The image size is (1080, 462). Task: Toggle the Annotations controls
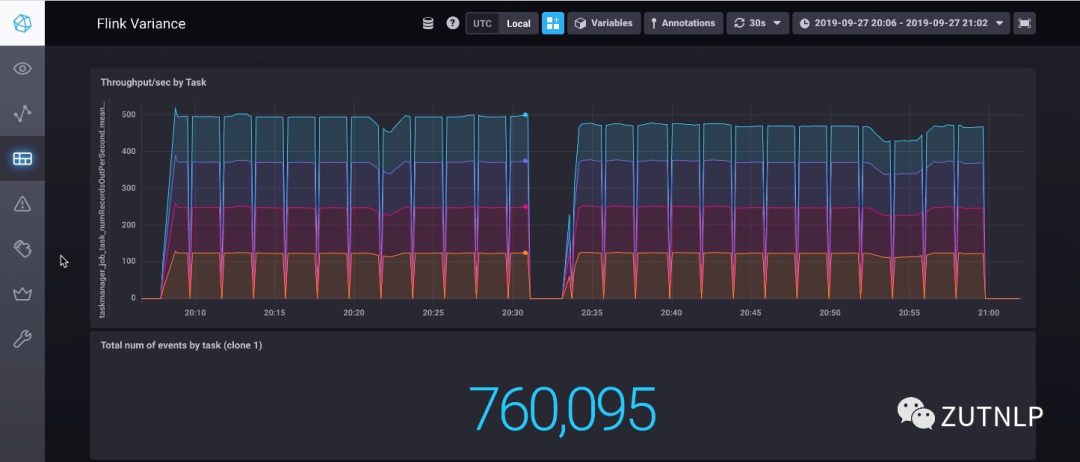[683, 23]
